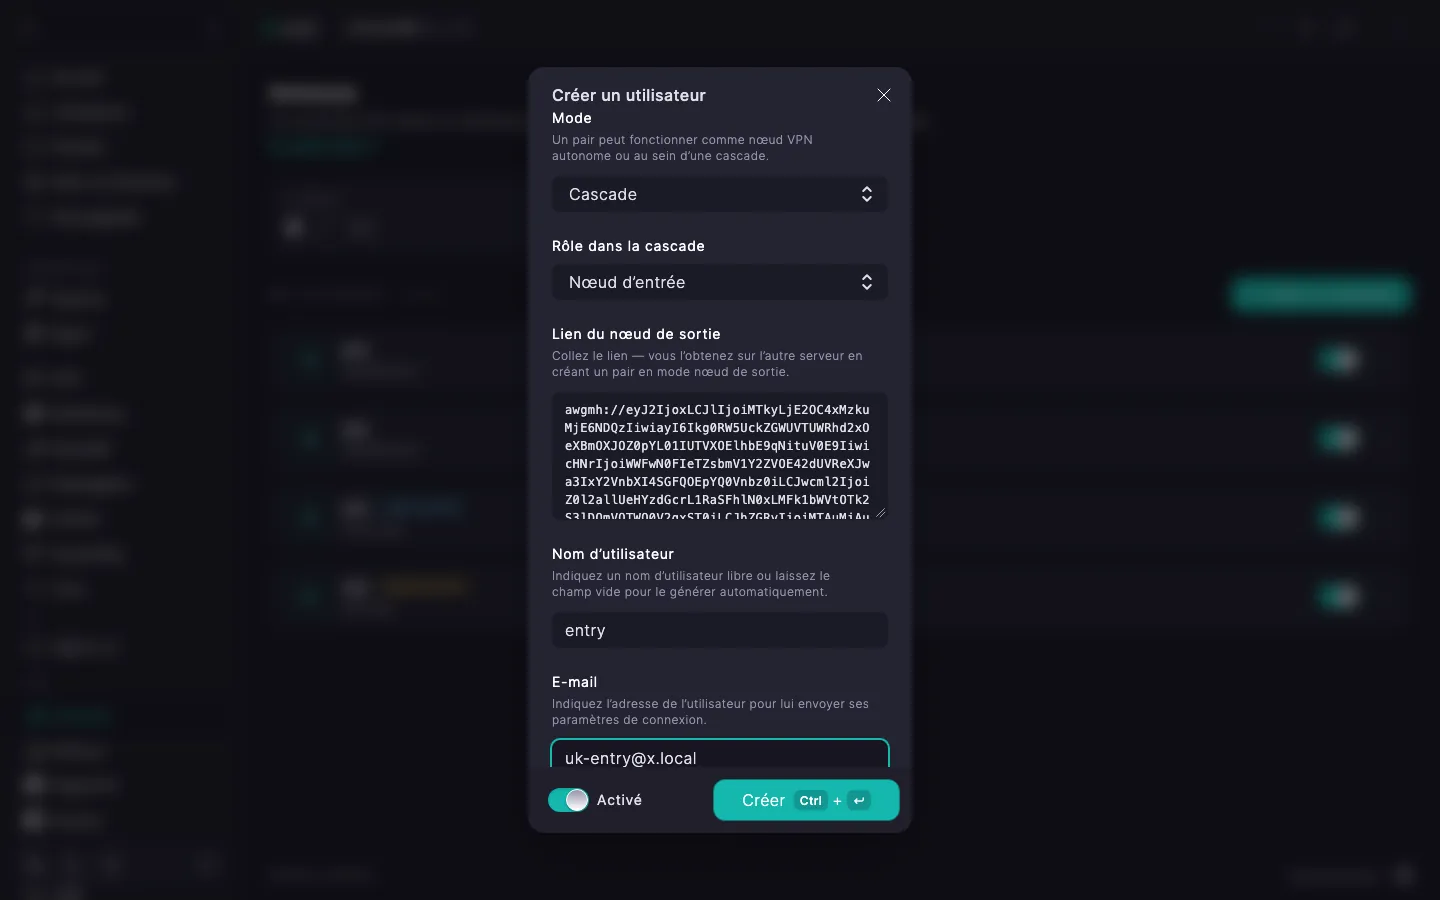
Task: Click the Activé label next to switch
Action: [x=619, y=800]
